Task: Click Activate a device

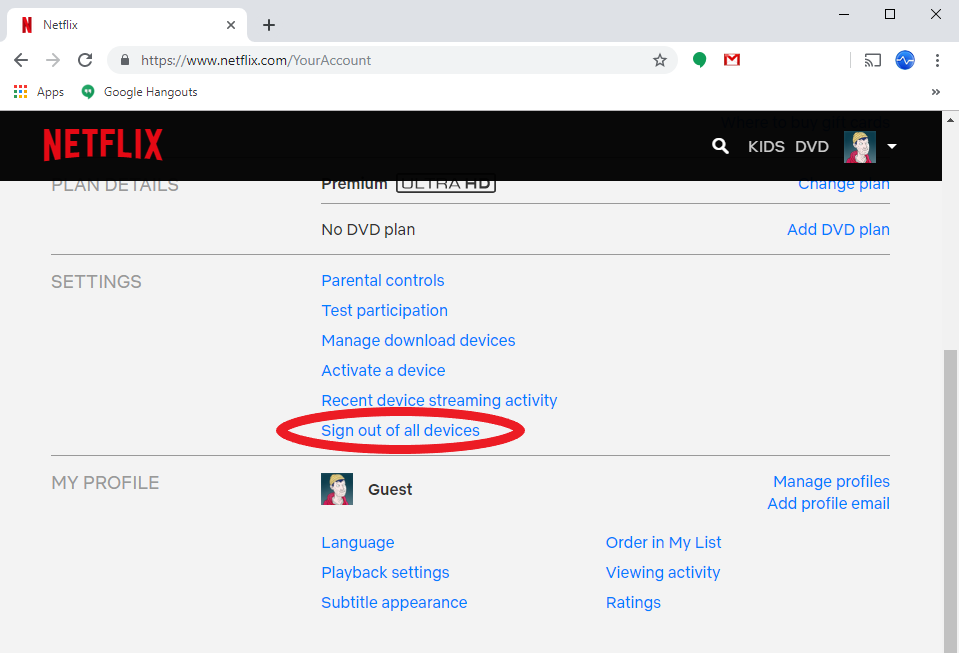Action: 383,371
